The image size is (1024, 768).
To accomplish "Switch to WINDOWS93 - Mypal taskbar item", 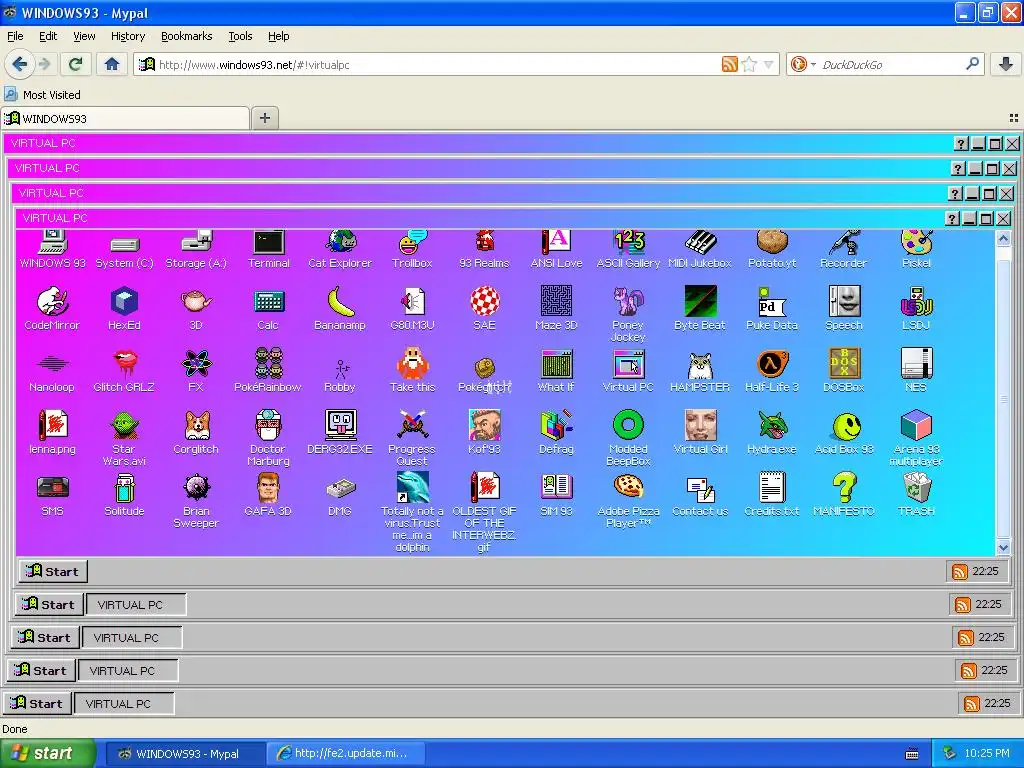I will point(185,754).
